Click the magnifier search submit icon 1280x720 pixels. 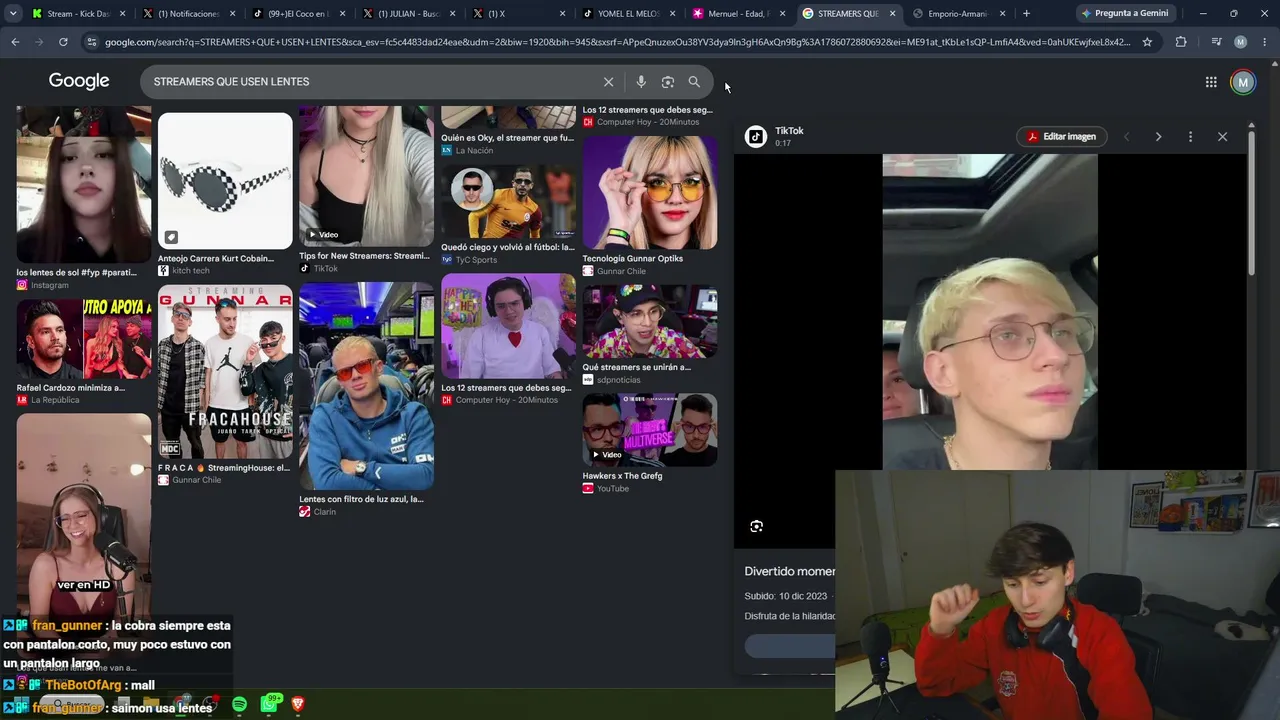pos(694,82)
